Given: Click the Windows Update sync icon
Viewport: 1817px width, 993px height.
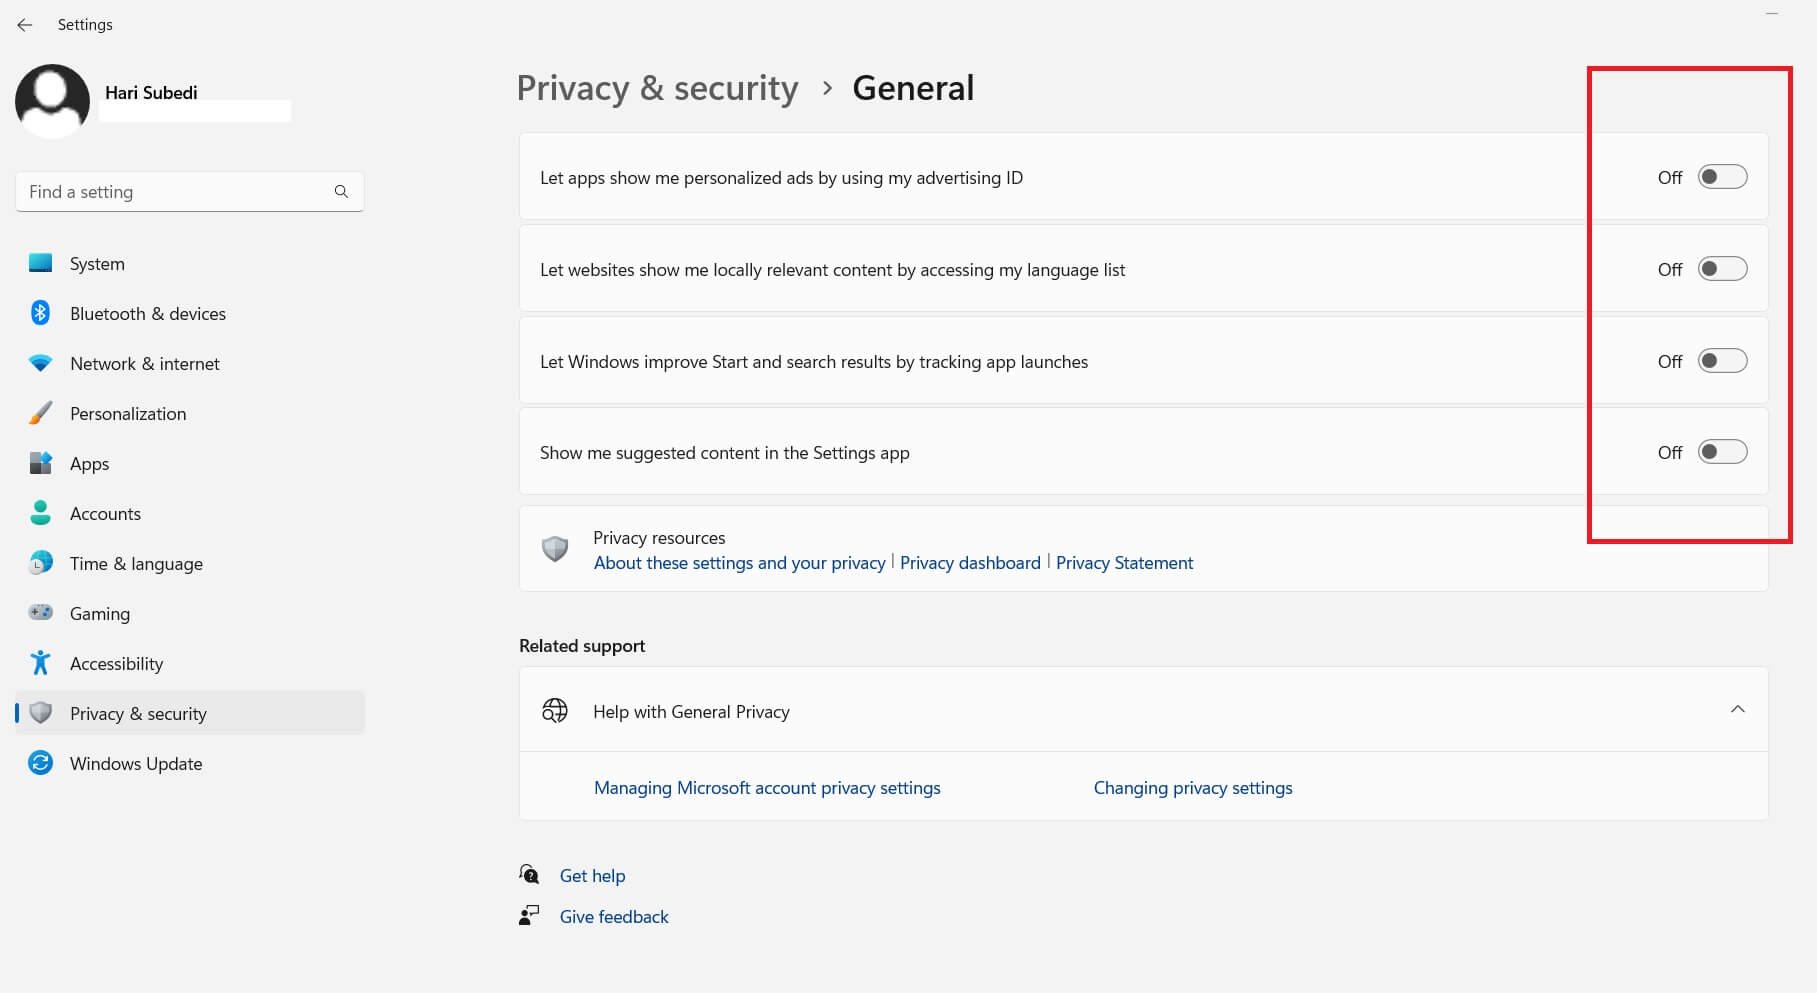Looking at the screenshot, I should coord(40,763).
